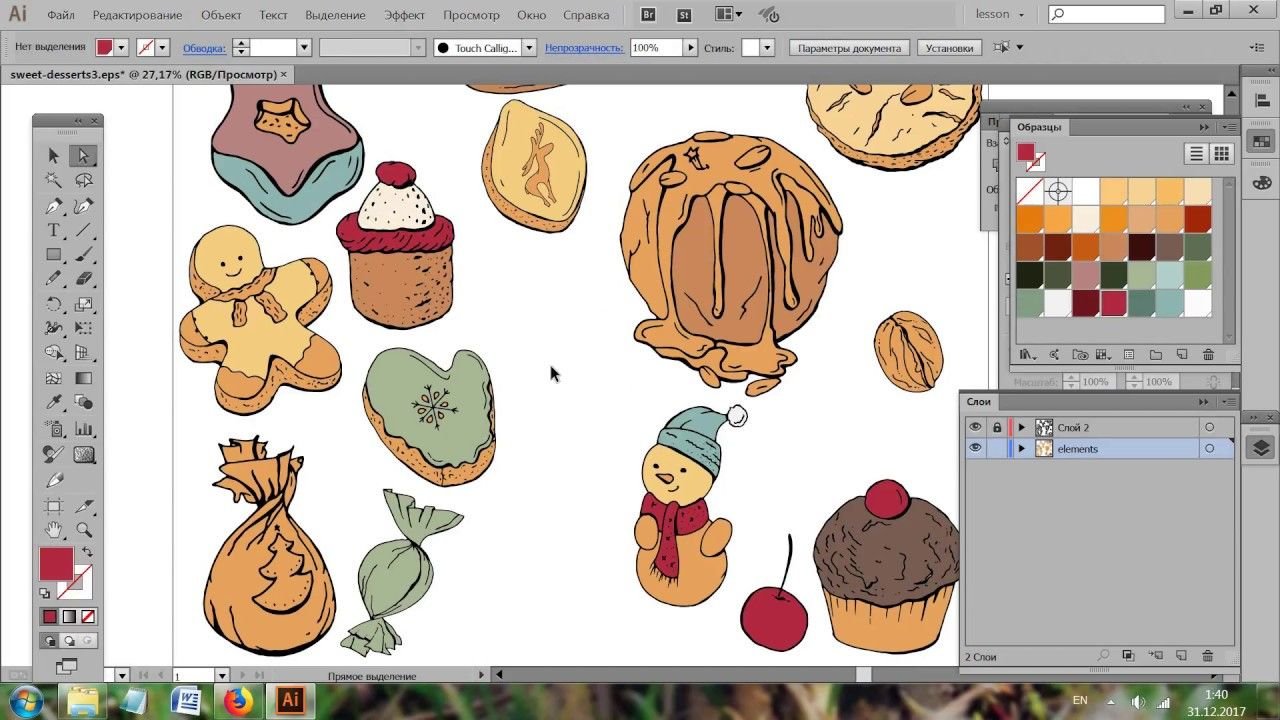Unlock the Слой 2 layer
This screenshot has width=1280, height=720.
click(996, 427)
